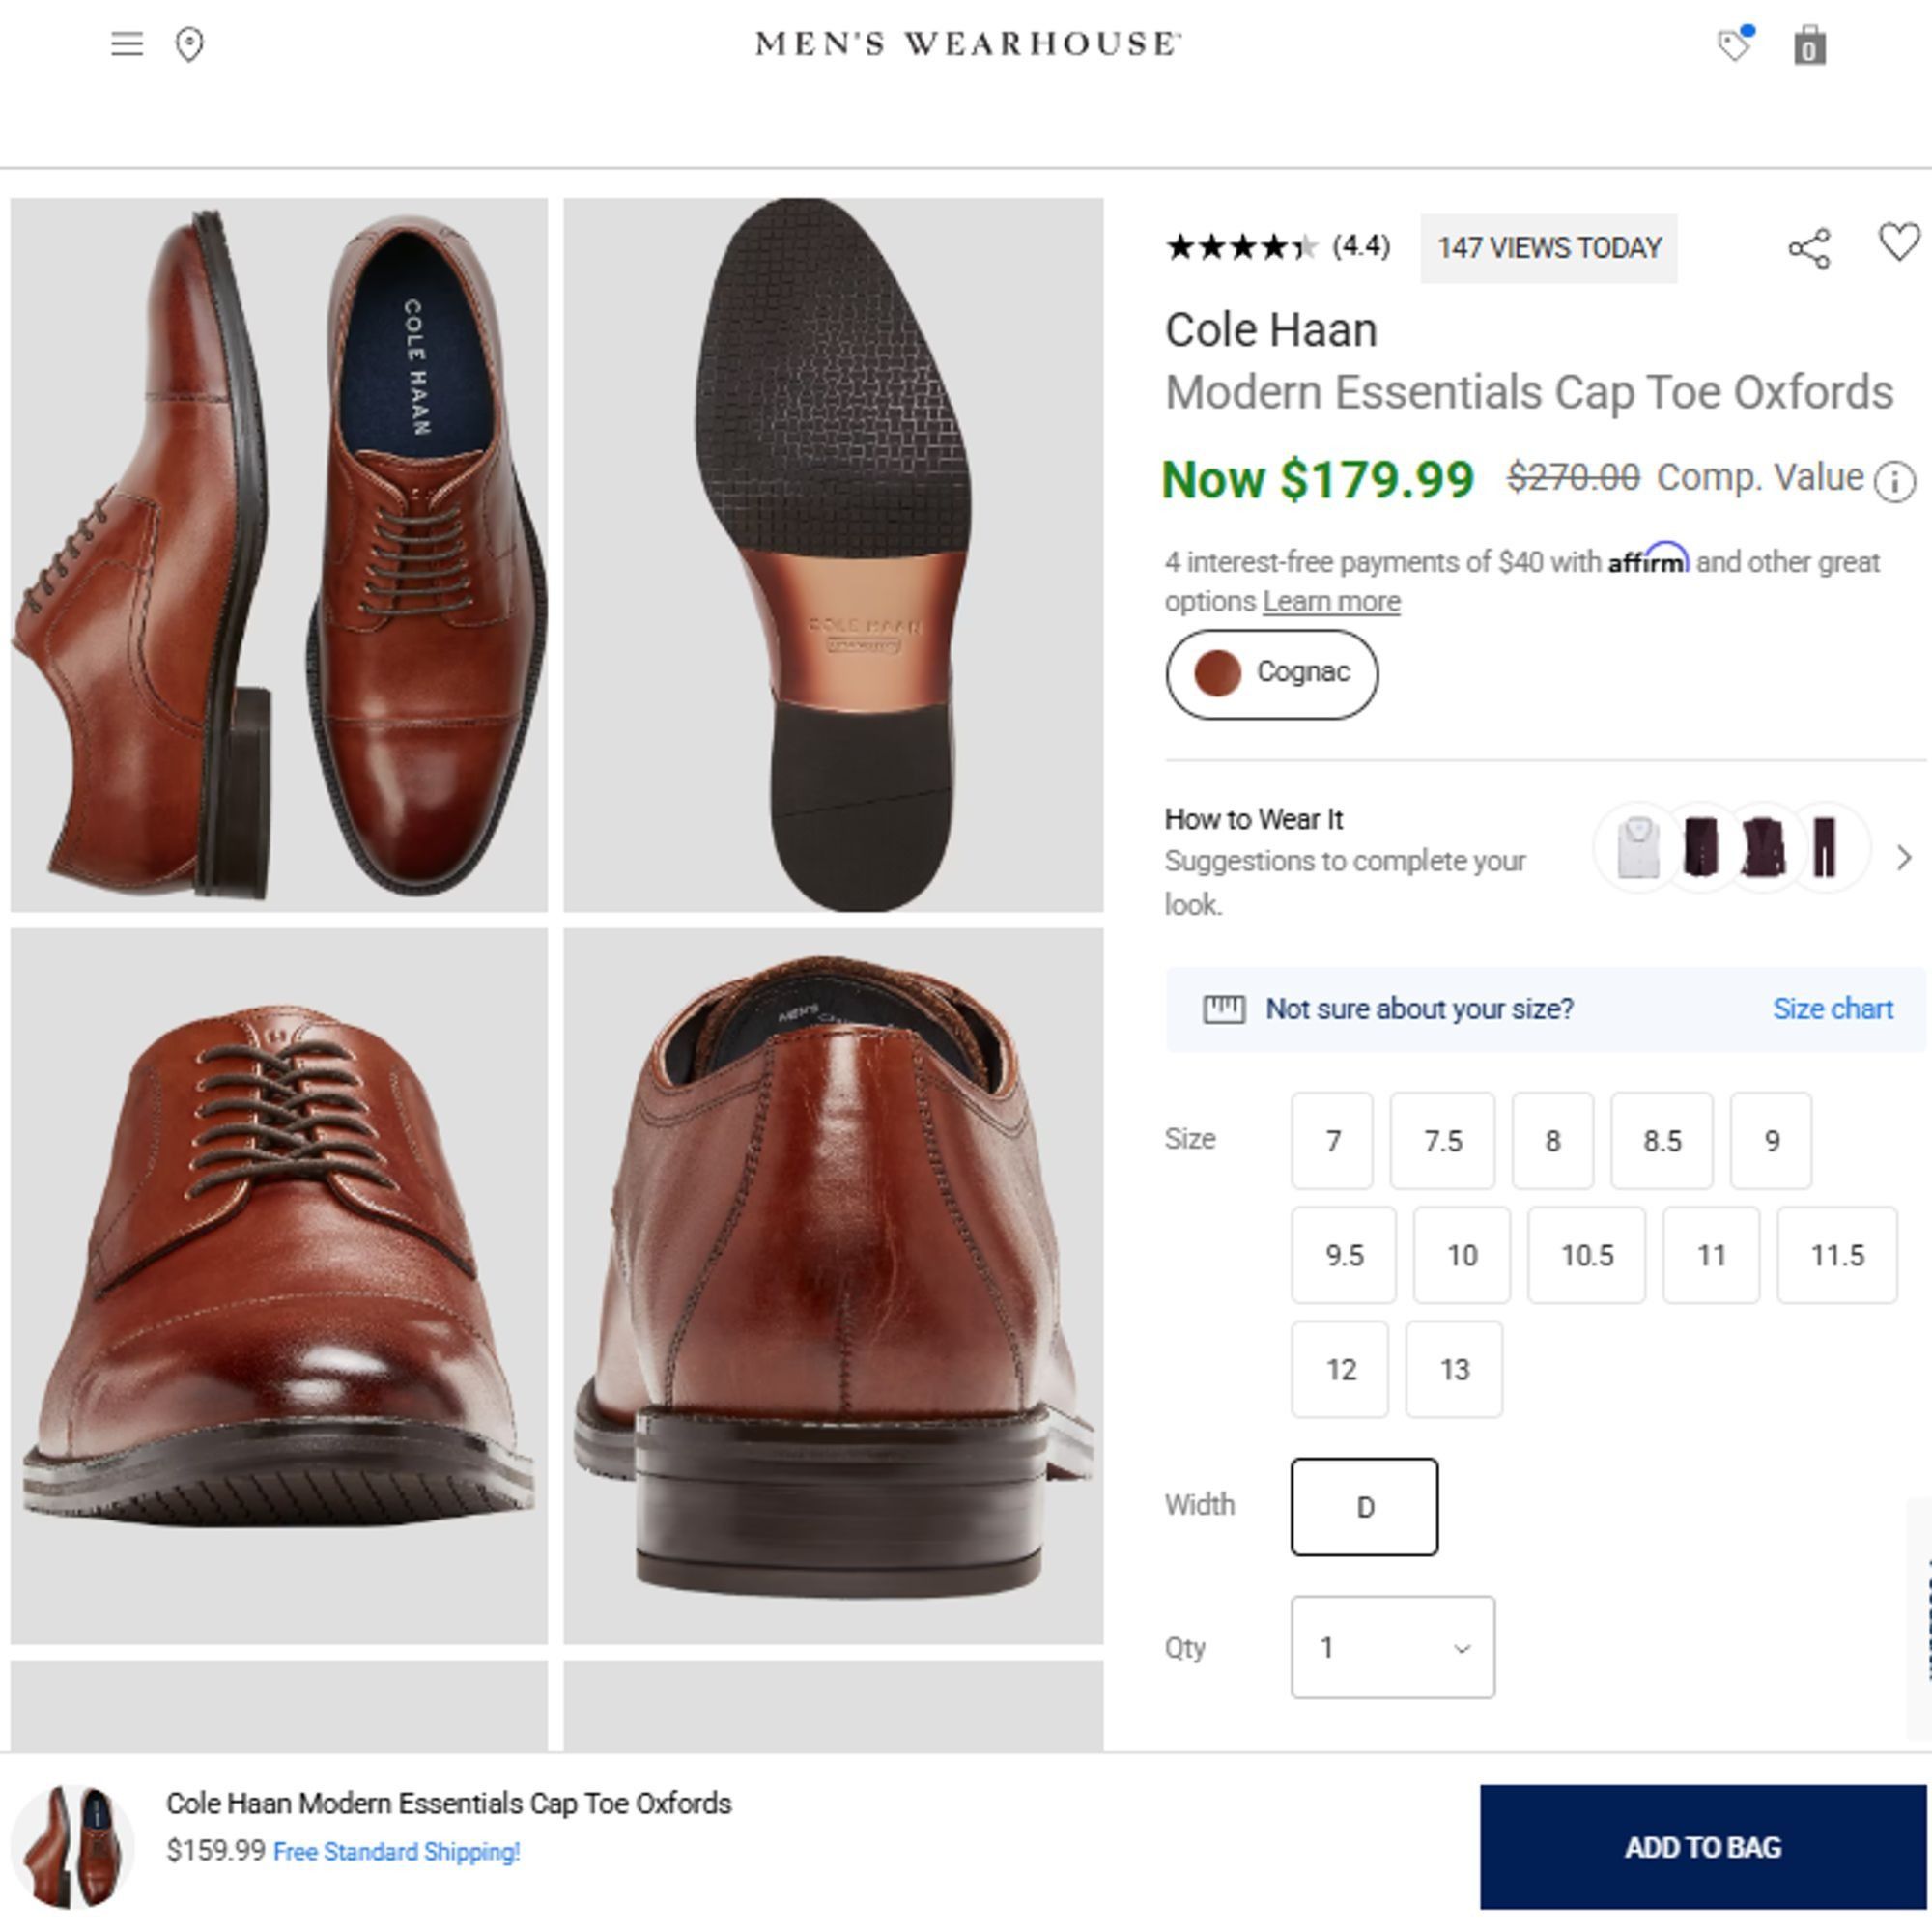Expand How to Wear It arrow
The height and width of the screenshot is (1932, 1932).
click(x=1903, y=857)
